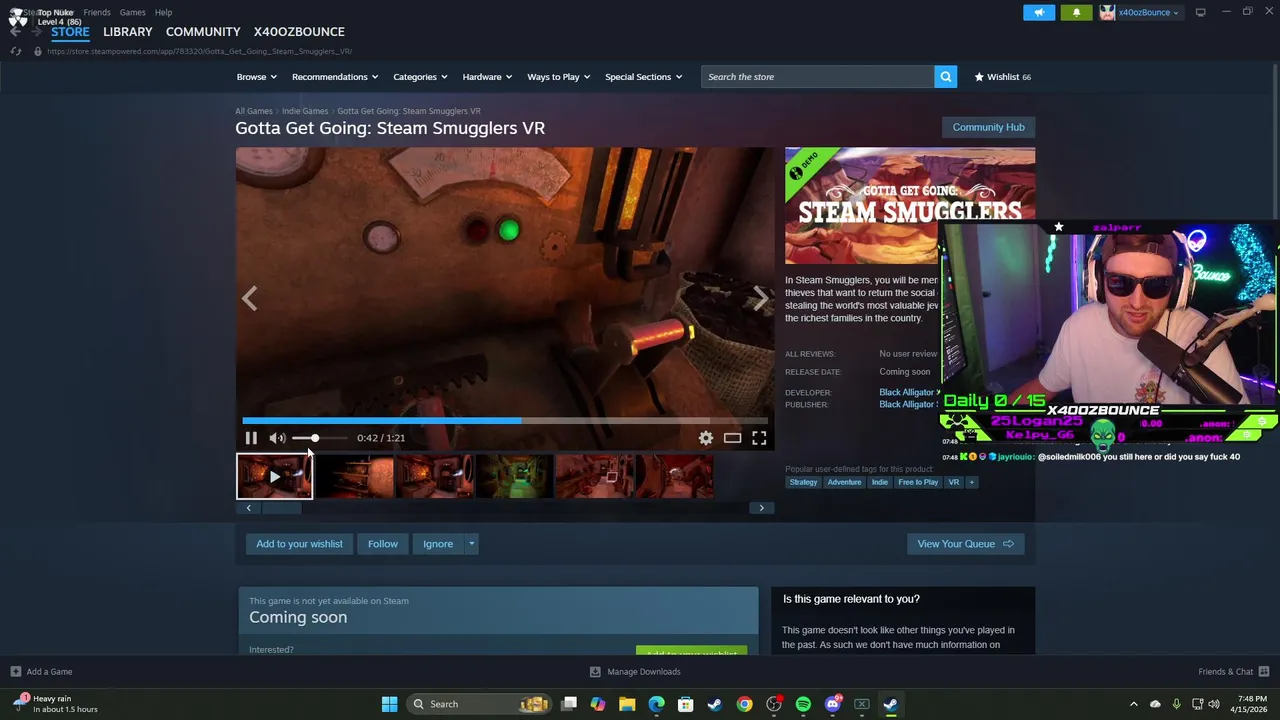Open Friends & Chat panel
The height and width of the screenshot is (720, 1280).
(x=1234, y=671)
